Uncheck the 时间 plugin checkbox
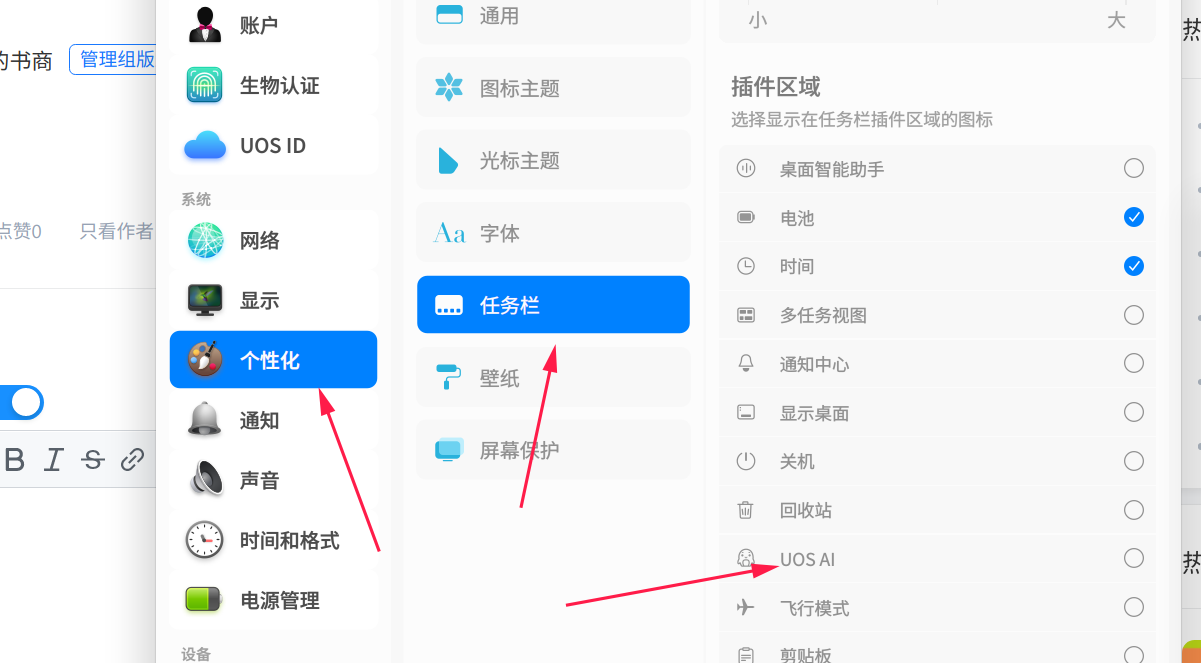 [x=1133, y=266]
